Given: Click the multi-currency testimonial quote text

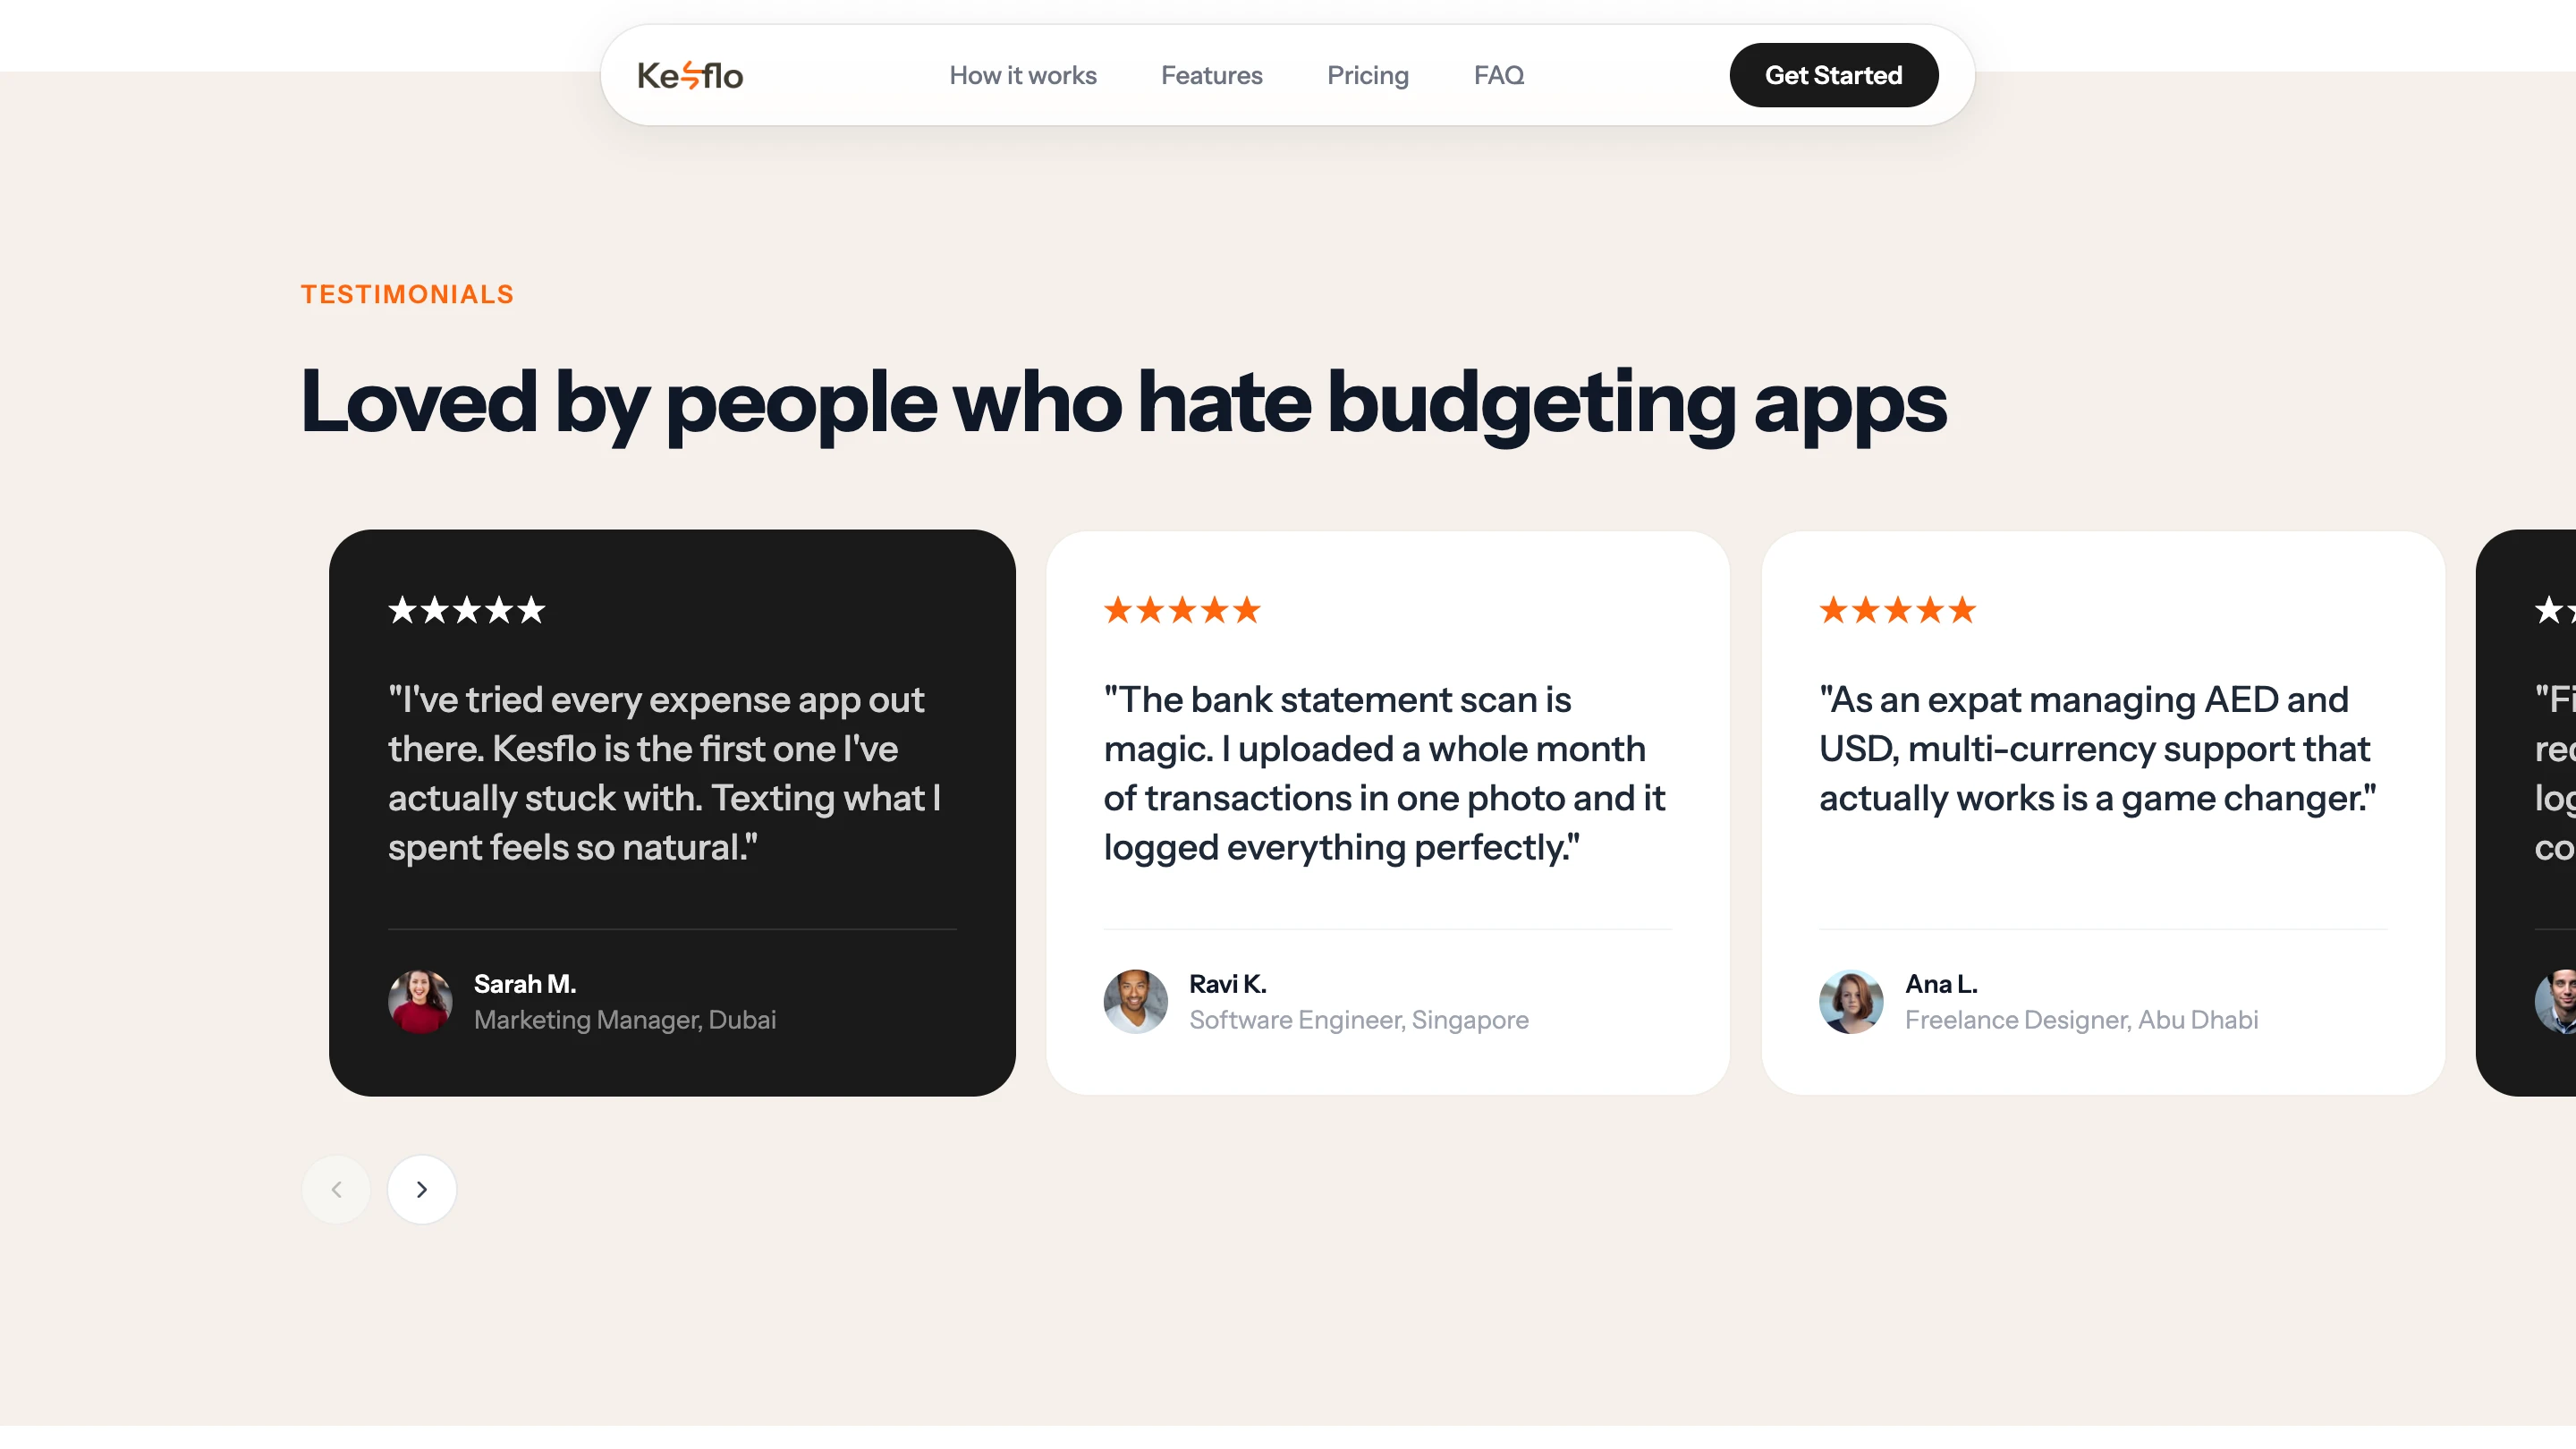Looking at the screenshot, I should click(x=2097, y=748).
